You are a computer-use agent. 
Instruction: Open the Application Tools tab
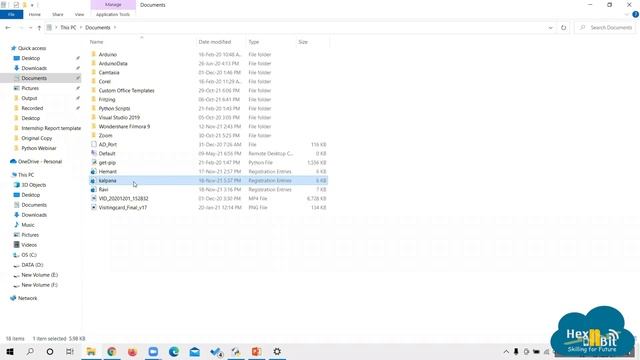[x=113, y=14]
